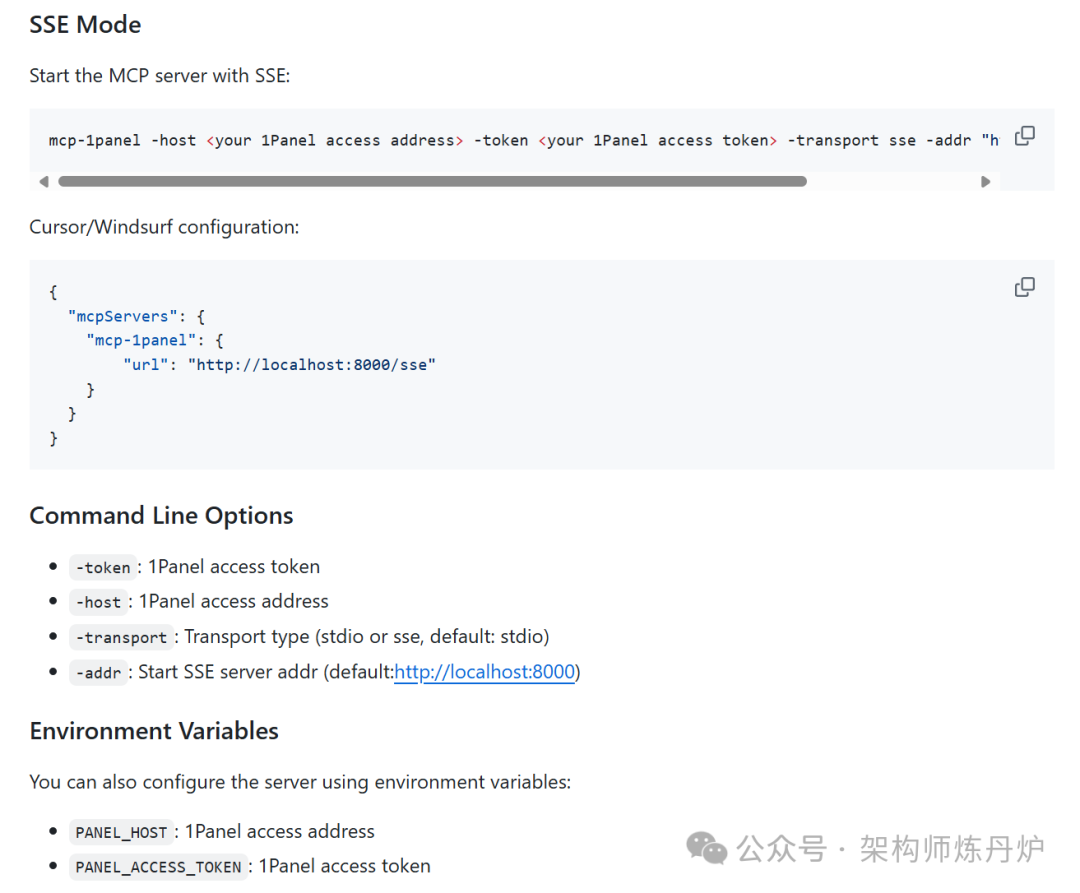Open the http://localhost:8000 link
The image size is (1080, 893).
click(485, 671)
